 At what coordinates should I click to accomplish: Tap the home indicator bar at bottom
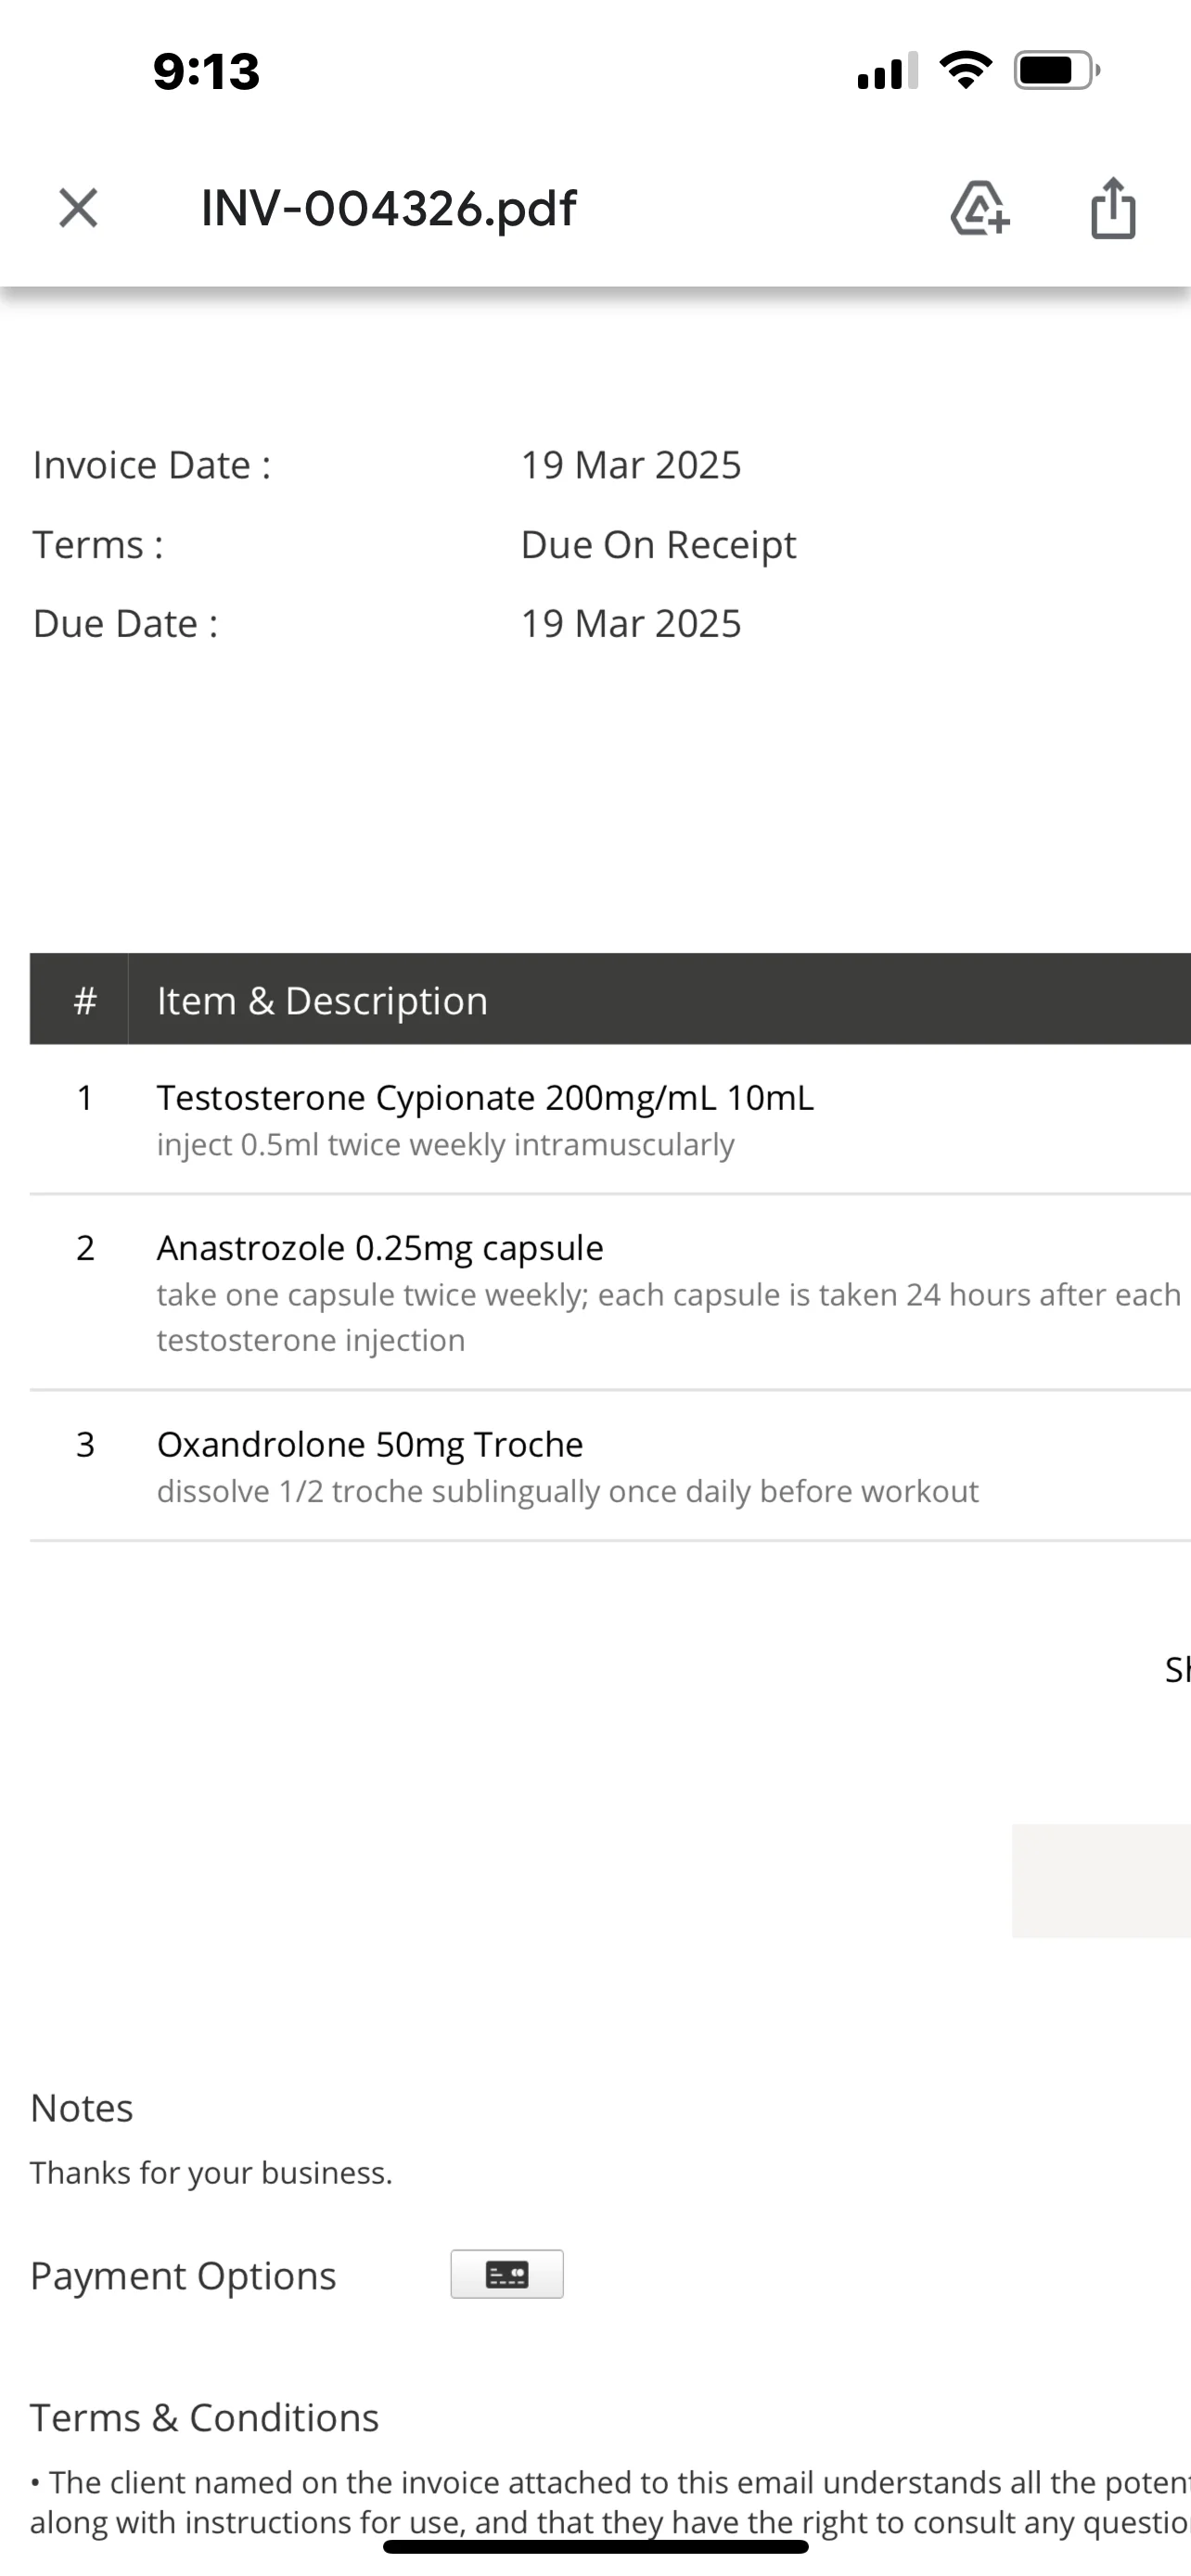click(595, 2546)
